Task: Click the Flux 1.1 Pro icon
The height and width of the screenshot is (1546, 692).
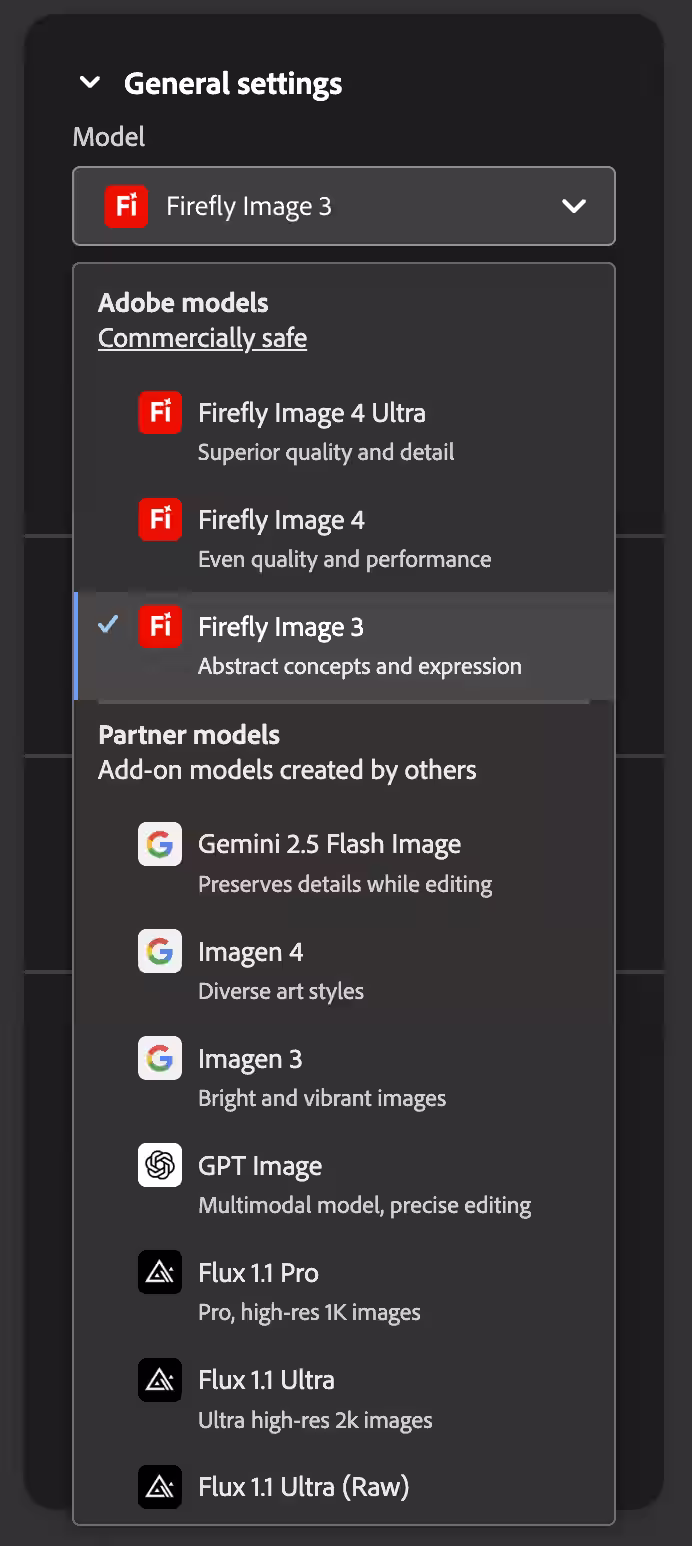Action: tap(160, 1272)
